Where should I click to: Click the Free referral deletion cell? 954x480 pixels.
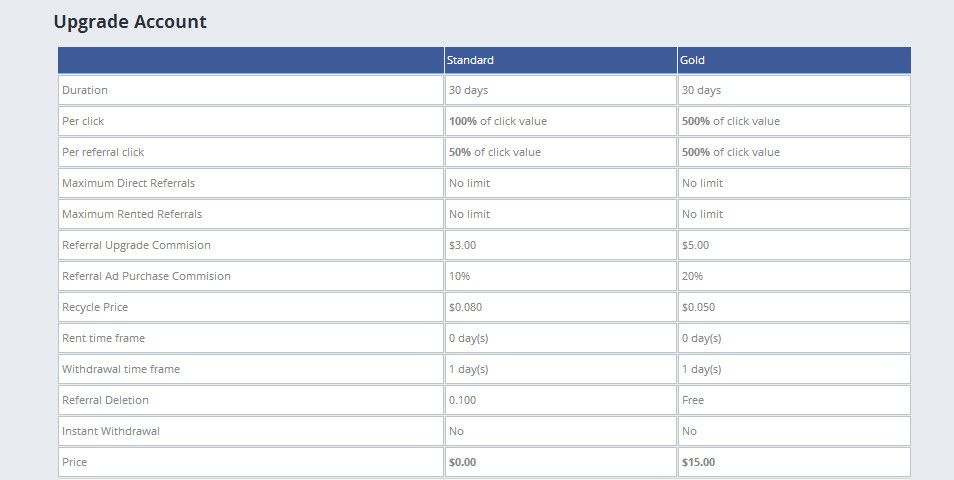pyautogui.click(x=693, y=400)
